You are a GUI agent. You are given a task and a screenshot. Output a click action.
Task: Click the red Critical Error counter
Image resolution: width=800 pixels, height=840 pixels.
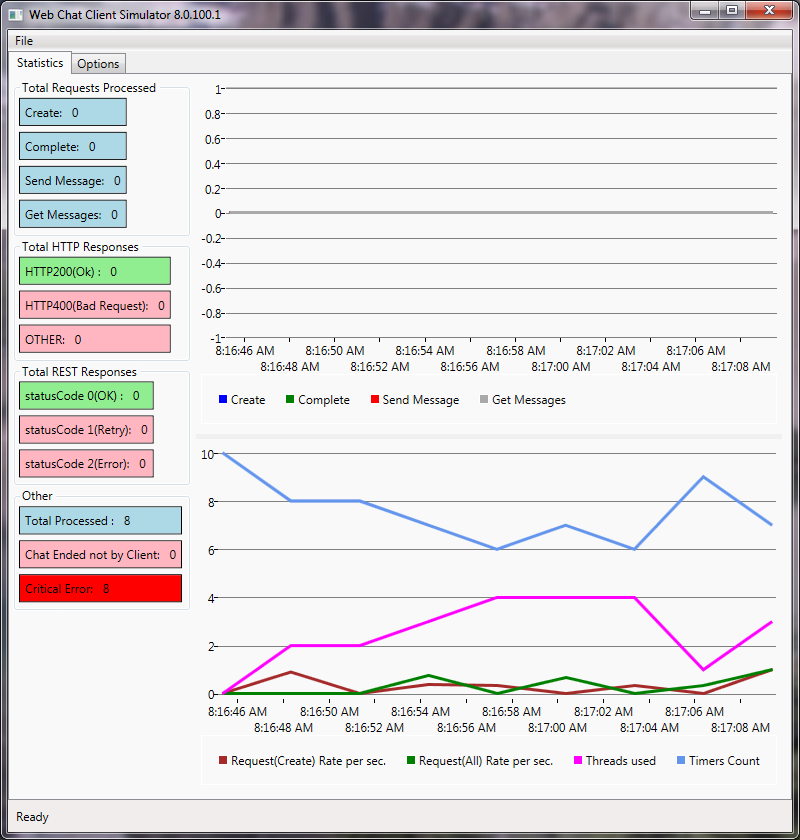coord(100,589)
